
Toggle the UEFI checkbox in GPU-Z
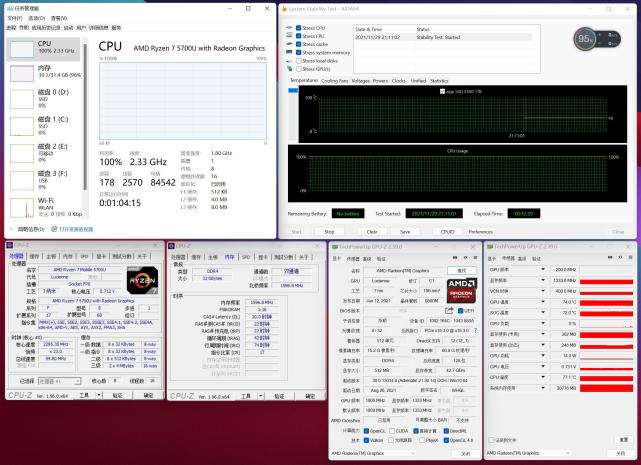tap(461, 311)
